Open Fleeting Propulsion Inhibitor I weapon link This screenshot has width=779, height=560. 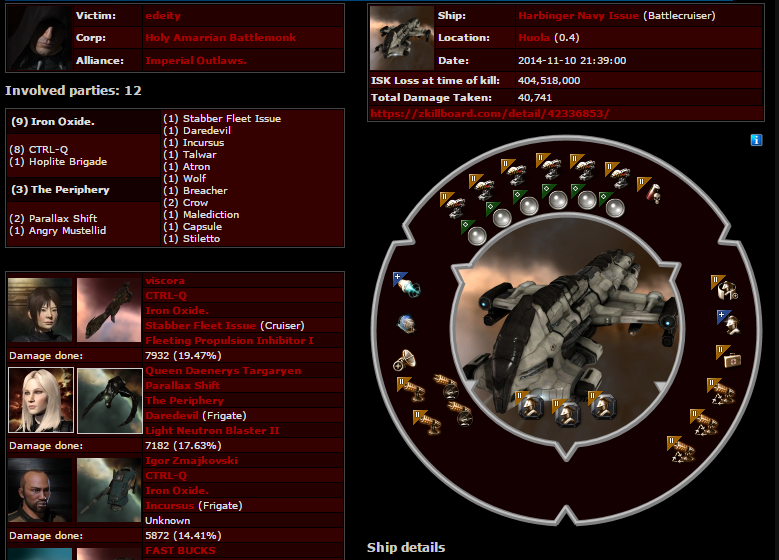click(229, 340)
